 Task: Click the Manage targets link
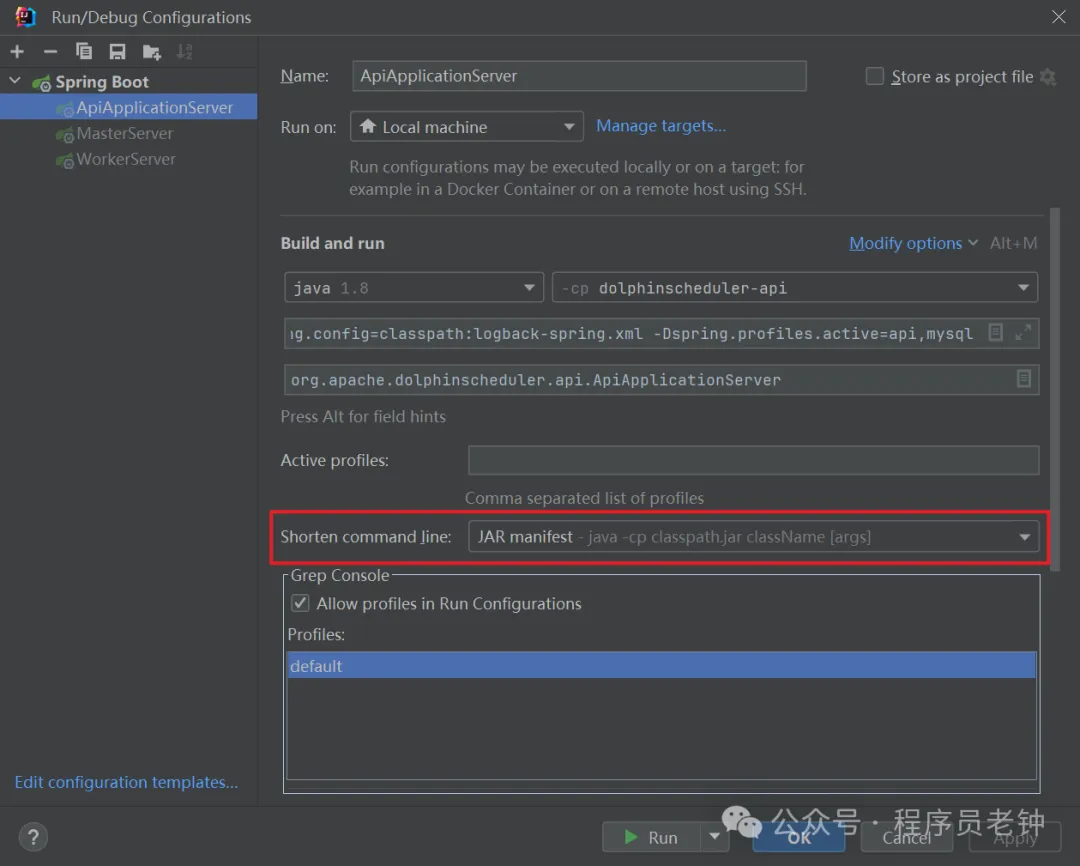661,126
